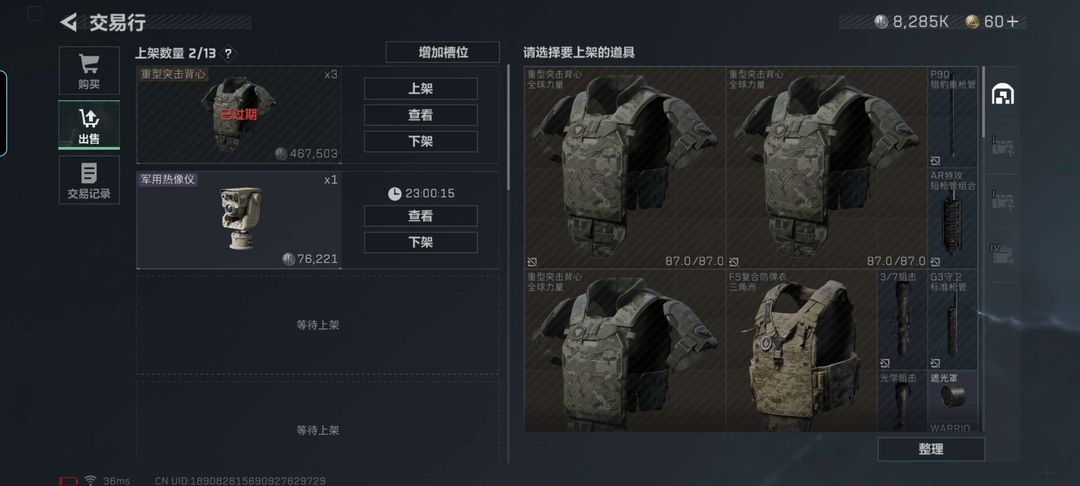Click the 整理 sort button
The height and width of the screenshot is (486, 1080).
coord(931,450)
